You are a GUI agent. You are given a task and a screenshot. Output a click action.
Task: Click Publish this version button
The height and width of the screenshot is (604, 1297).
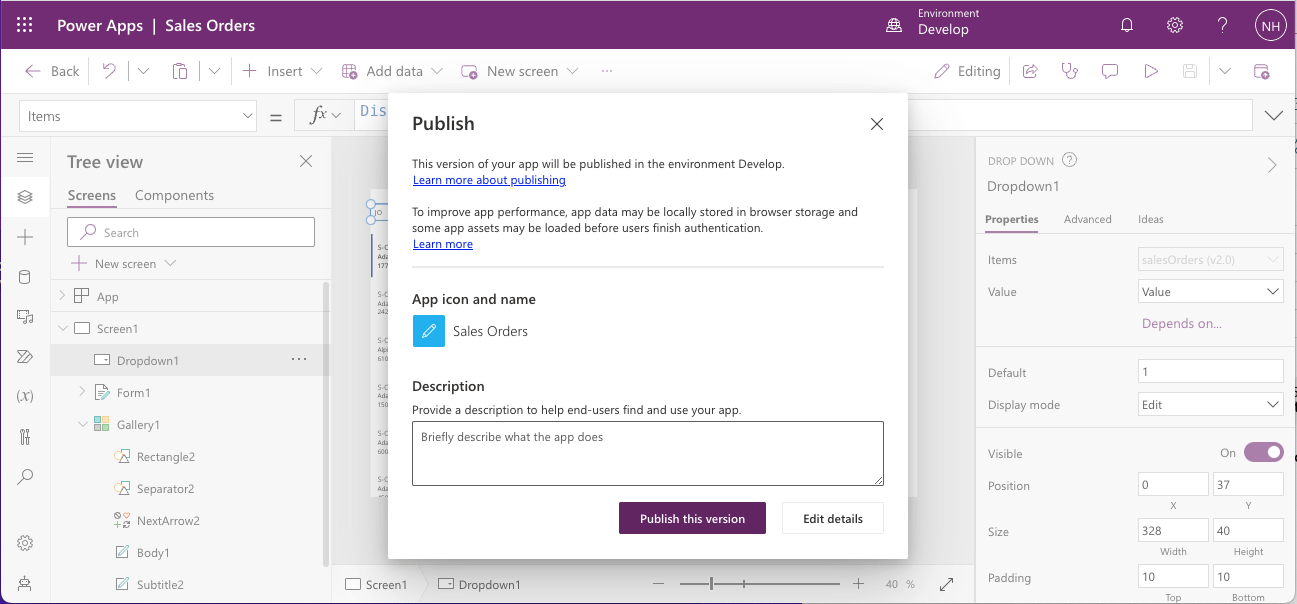coord(692,518)
